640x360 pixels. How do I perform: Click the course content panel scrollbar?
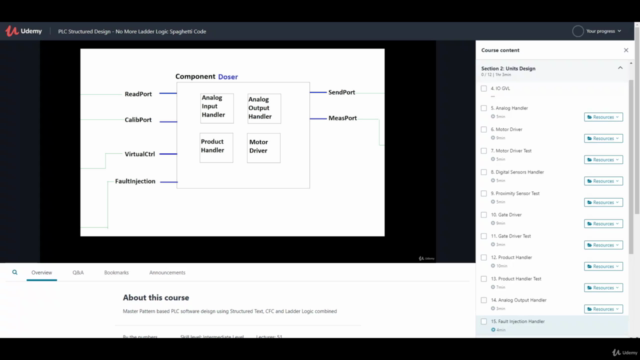click(x=631, y=167)
